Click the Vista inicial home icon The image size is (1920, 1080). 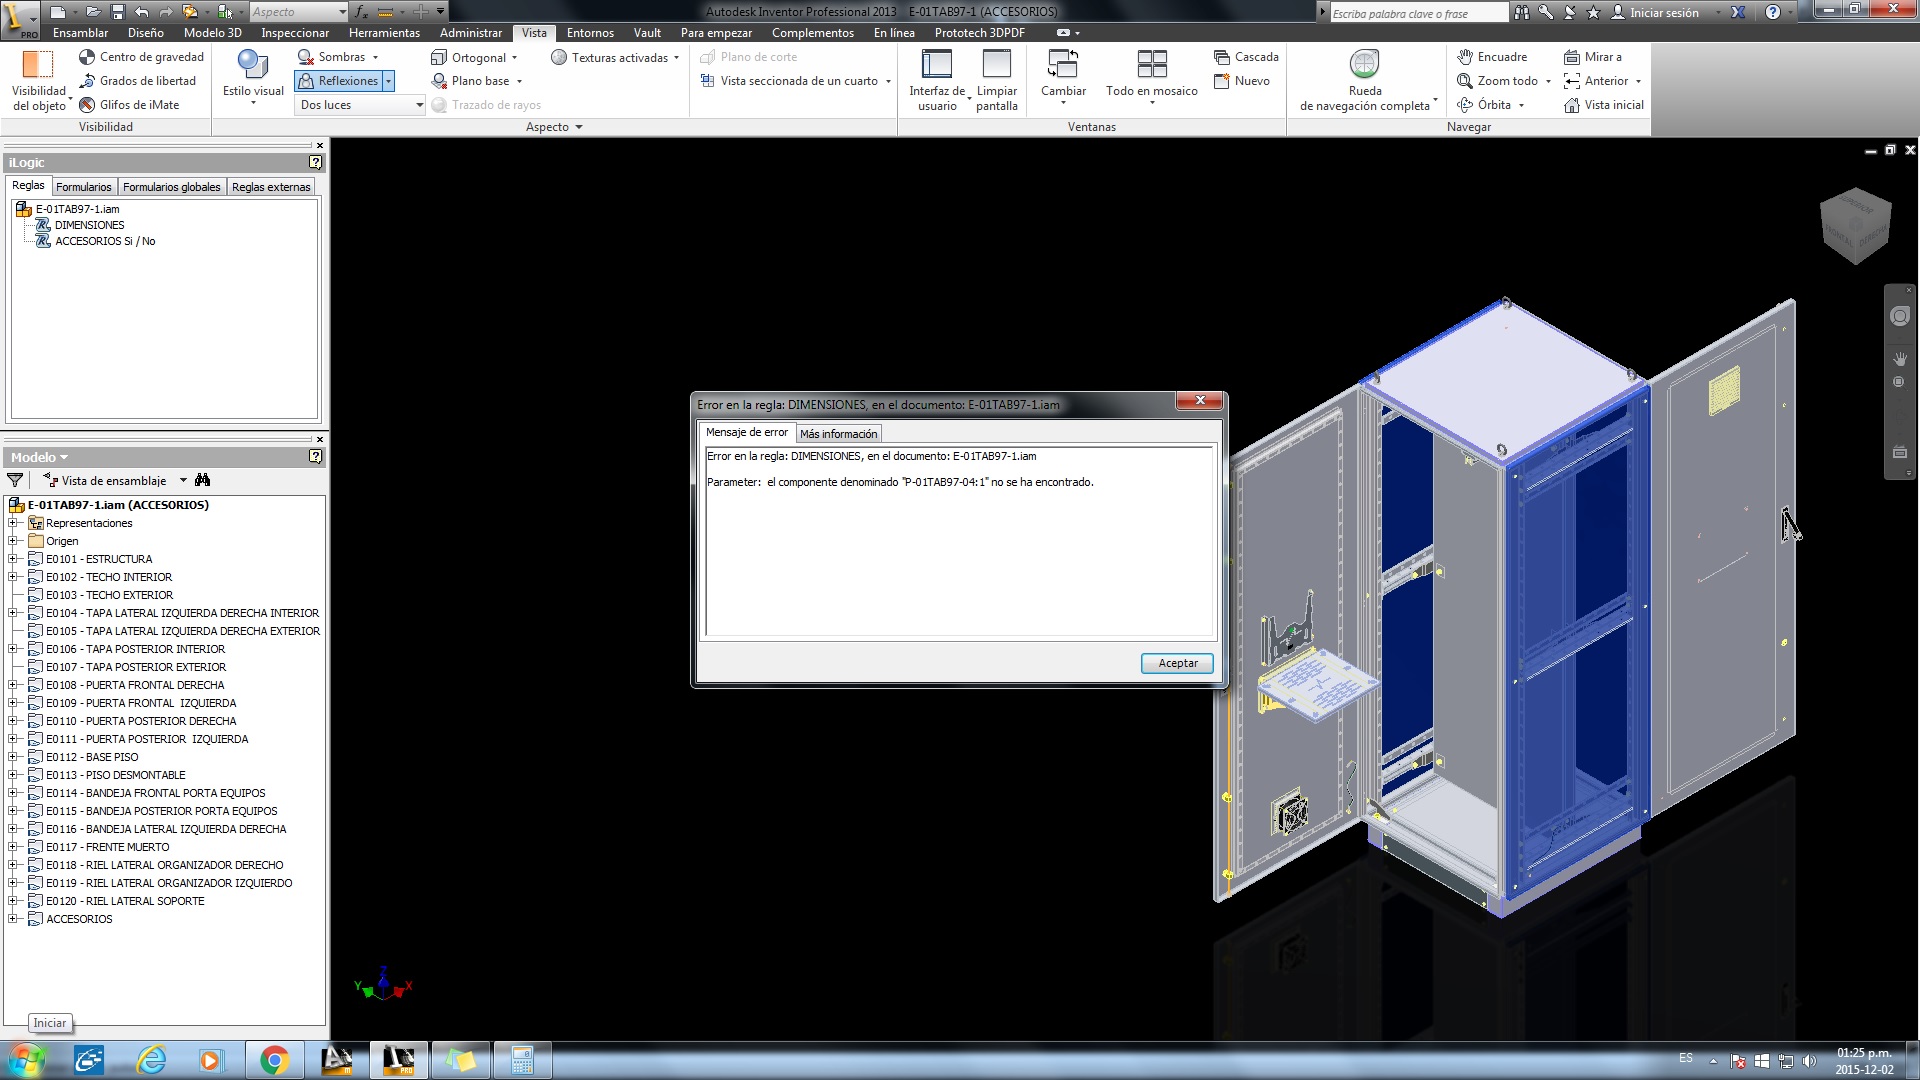coord(1572,105)
